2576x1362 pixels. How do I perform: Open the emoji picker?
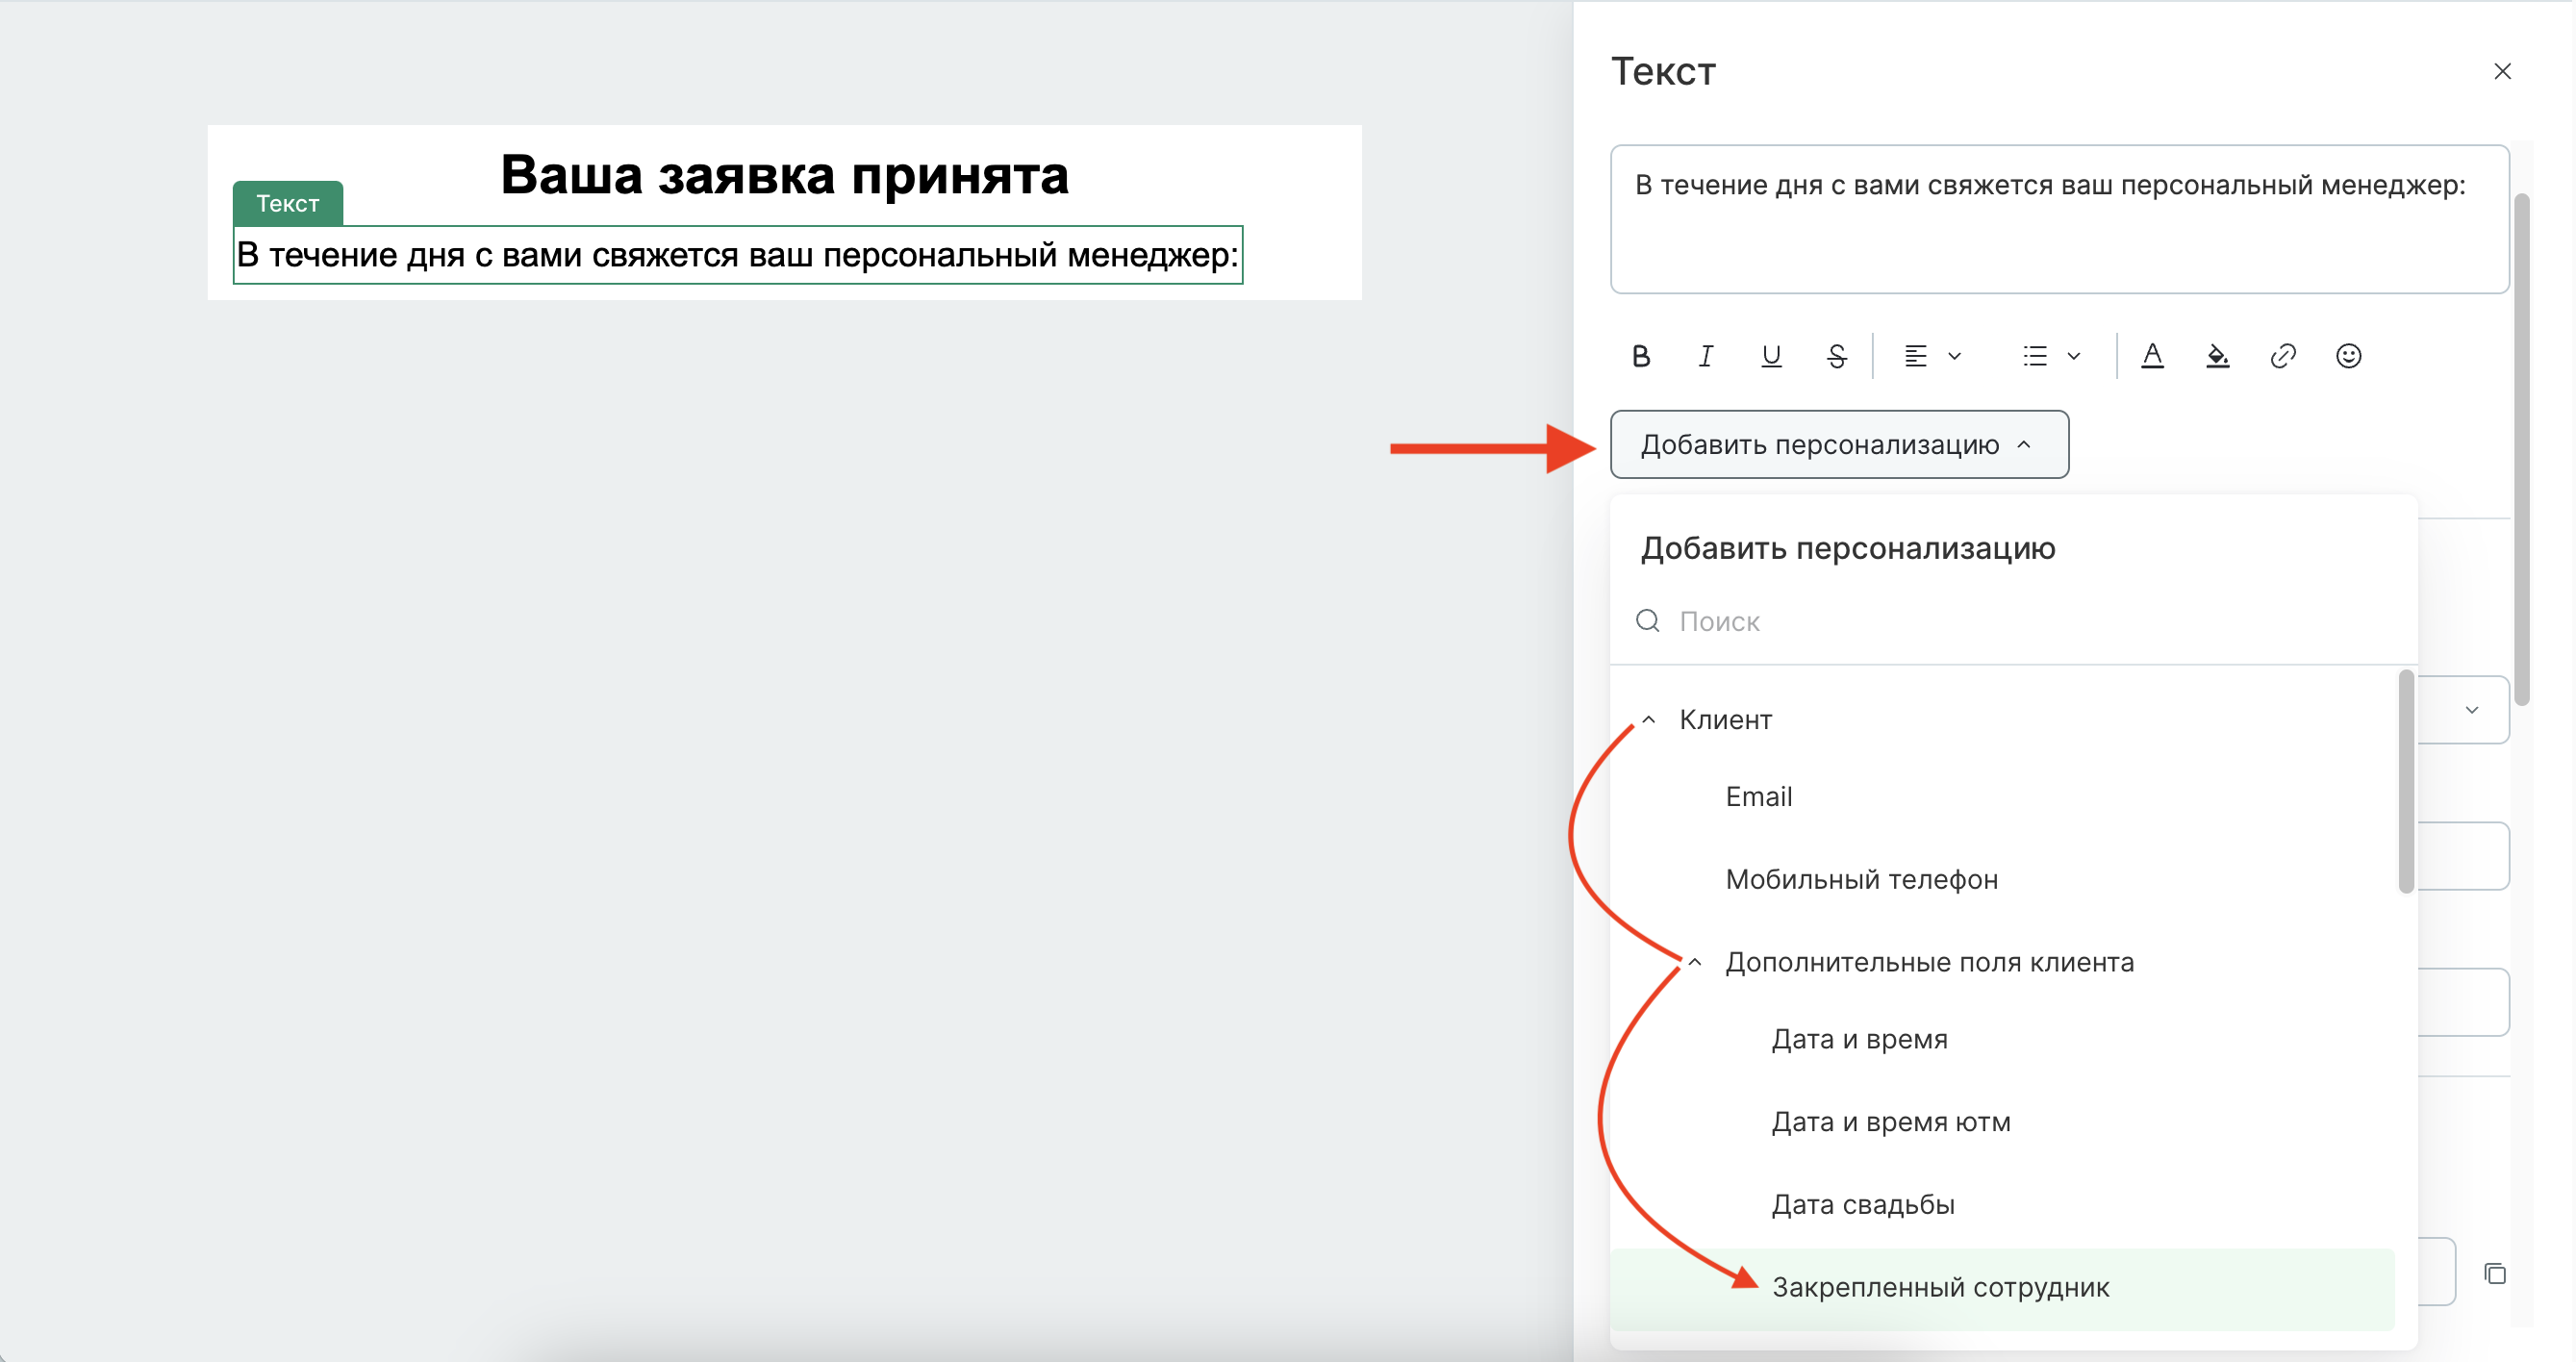(x=2348, y=356)
